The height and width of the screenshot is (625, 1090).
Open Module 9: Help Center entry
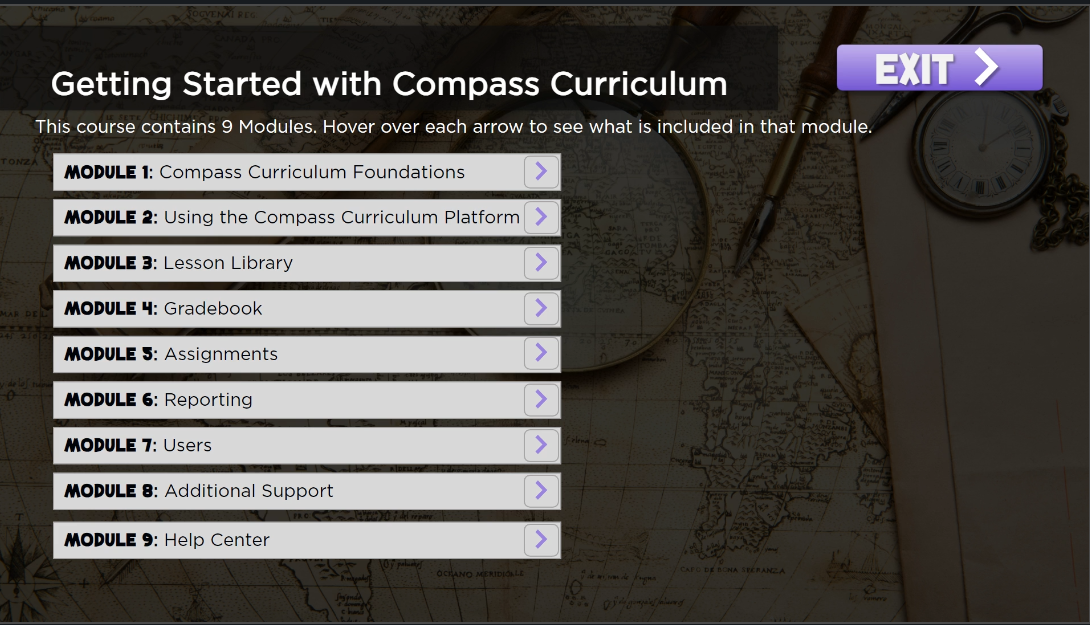click(167, 540)
